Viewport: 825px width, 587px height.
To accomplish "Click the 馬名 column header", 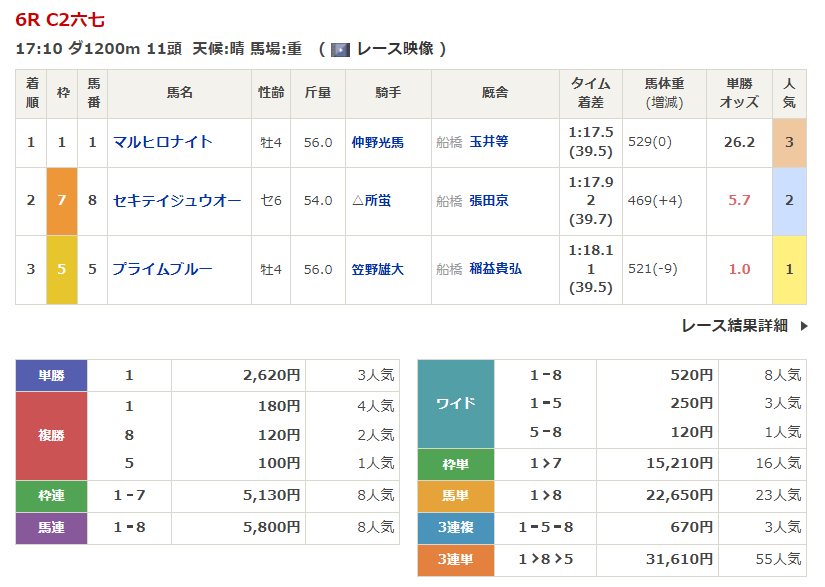I will (179, 93).
